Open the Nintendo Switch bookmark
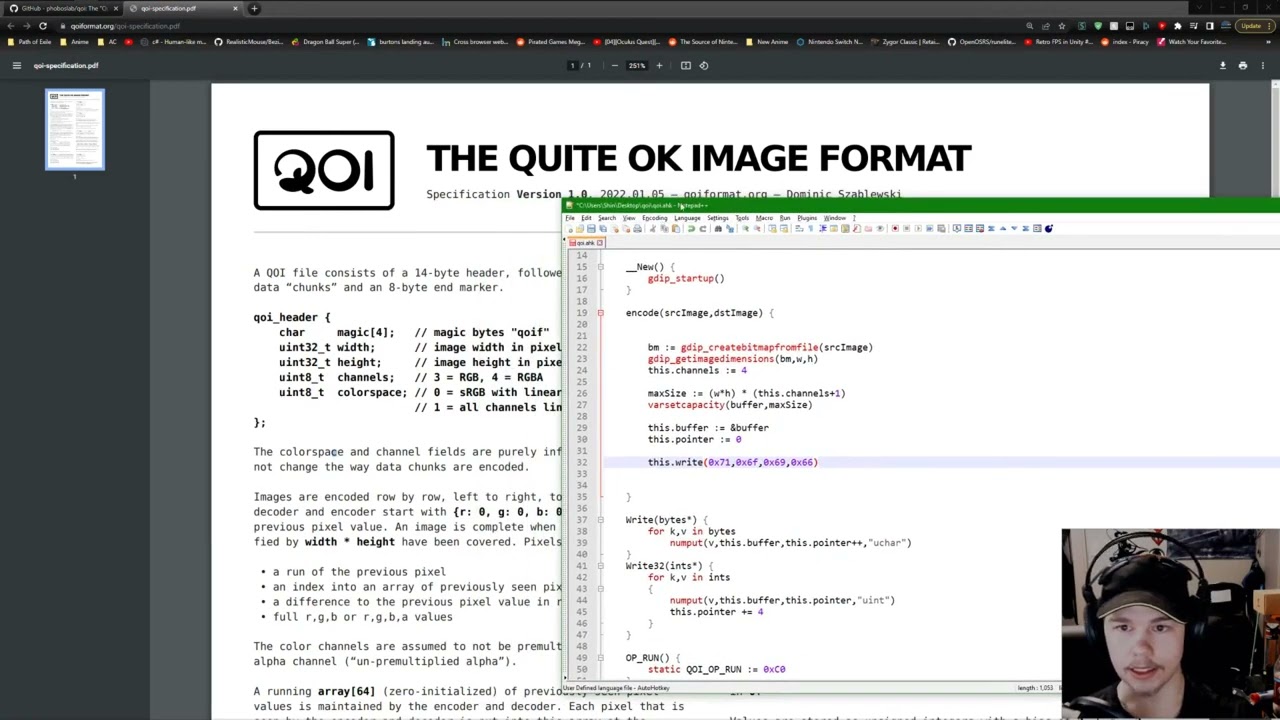The height and width of the screenshot is (720, 1280). coord(829,42)
